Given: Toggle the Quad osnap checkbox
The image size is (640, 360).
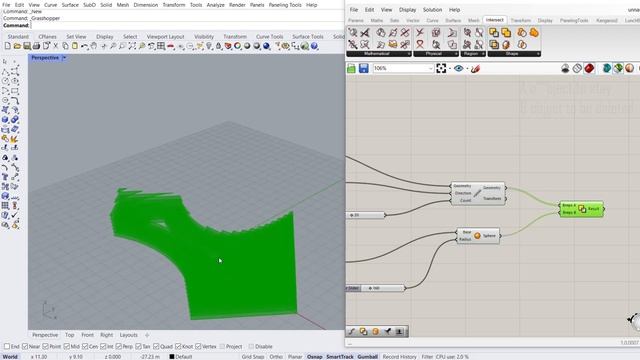Looking at the screenshot, I should 156,346.
